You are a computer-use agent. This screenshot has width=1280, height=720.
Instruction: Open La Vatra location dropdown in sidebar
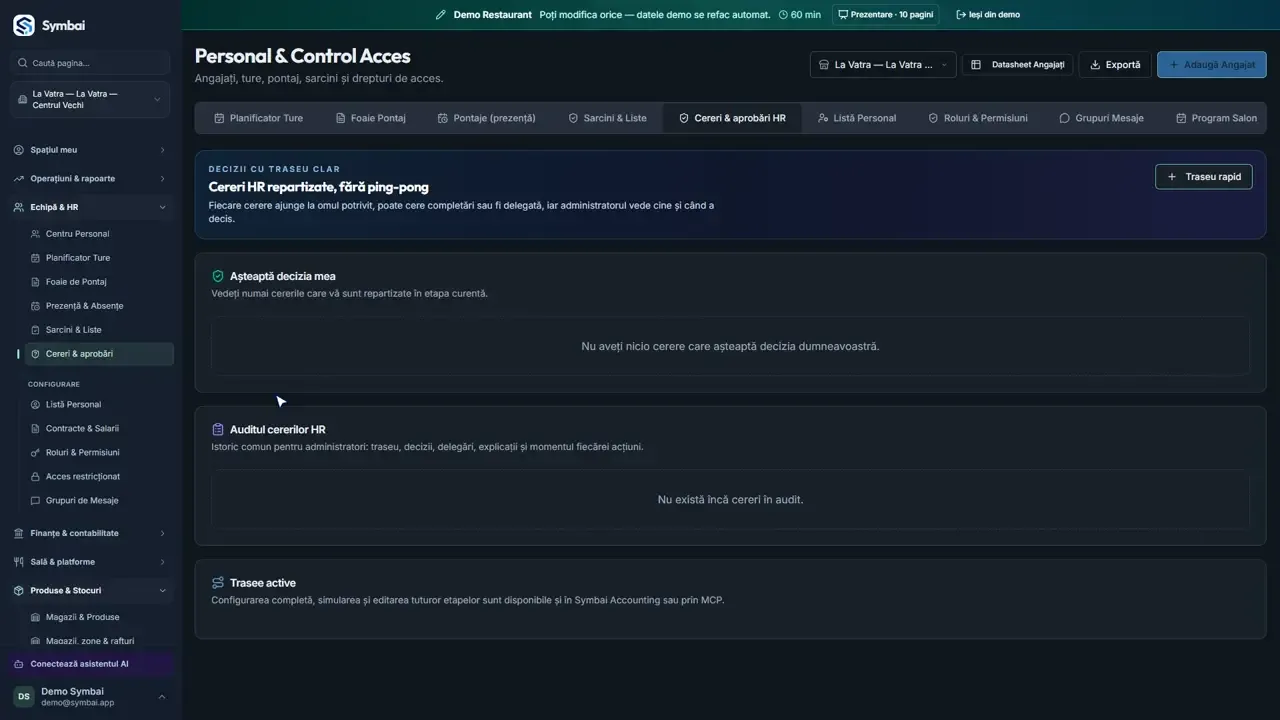(91, 100)
